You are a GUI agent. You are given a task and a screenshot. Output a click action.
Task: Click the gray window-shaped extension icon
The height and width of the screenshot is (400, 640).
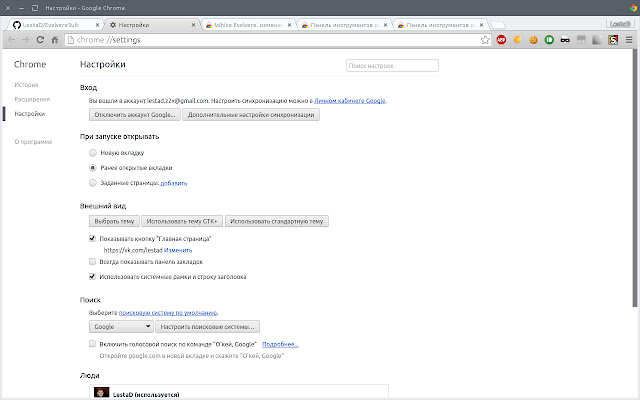tap(581, 40)
